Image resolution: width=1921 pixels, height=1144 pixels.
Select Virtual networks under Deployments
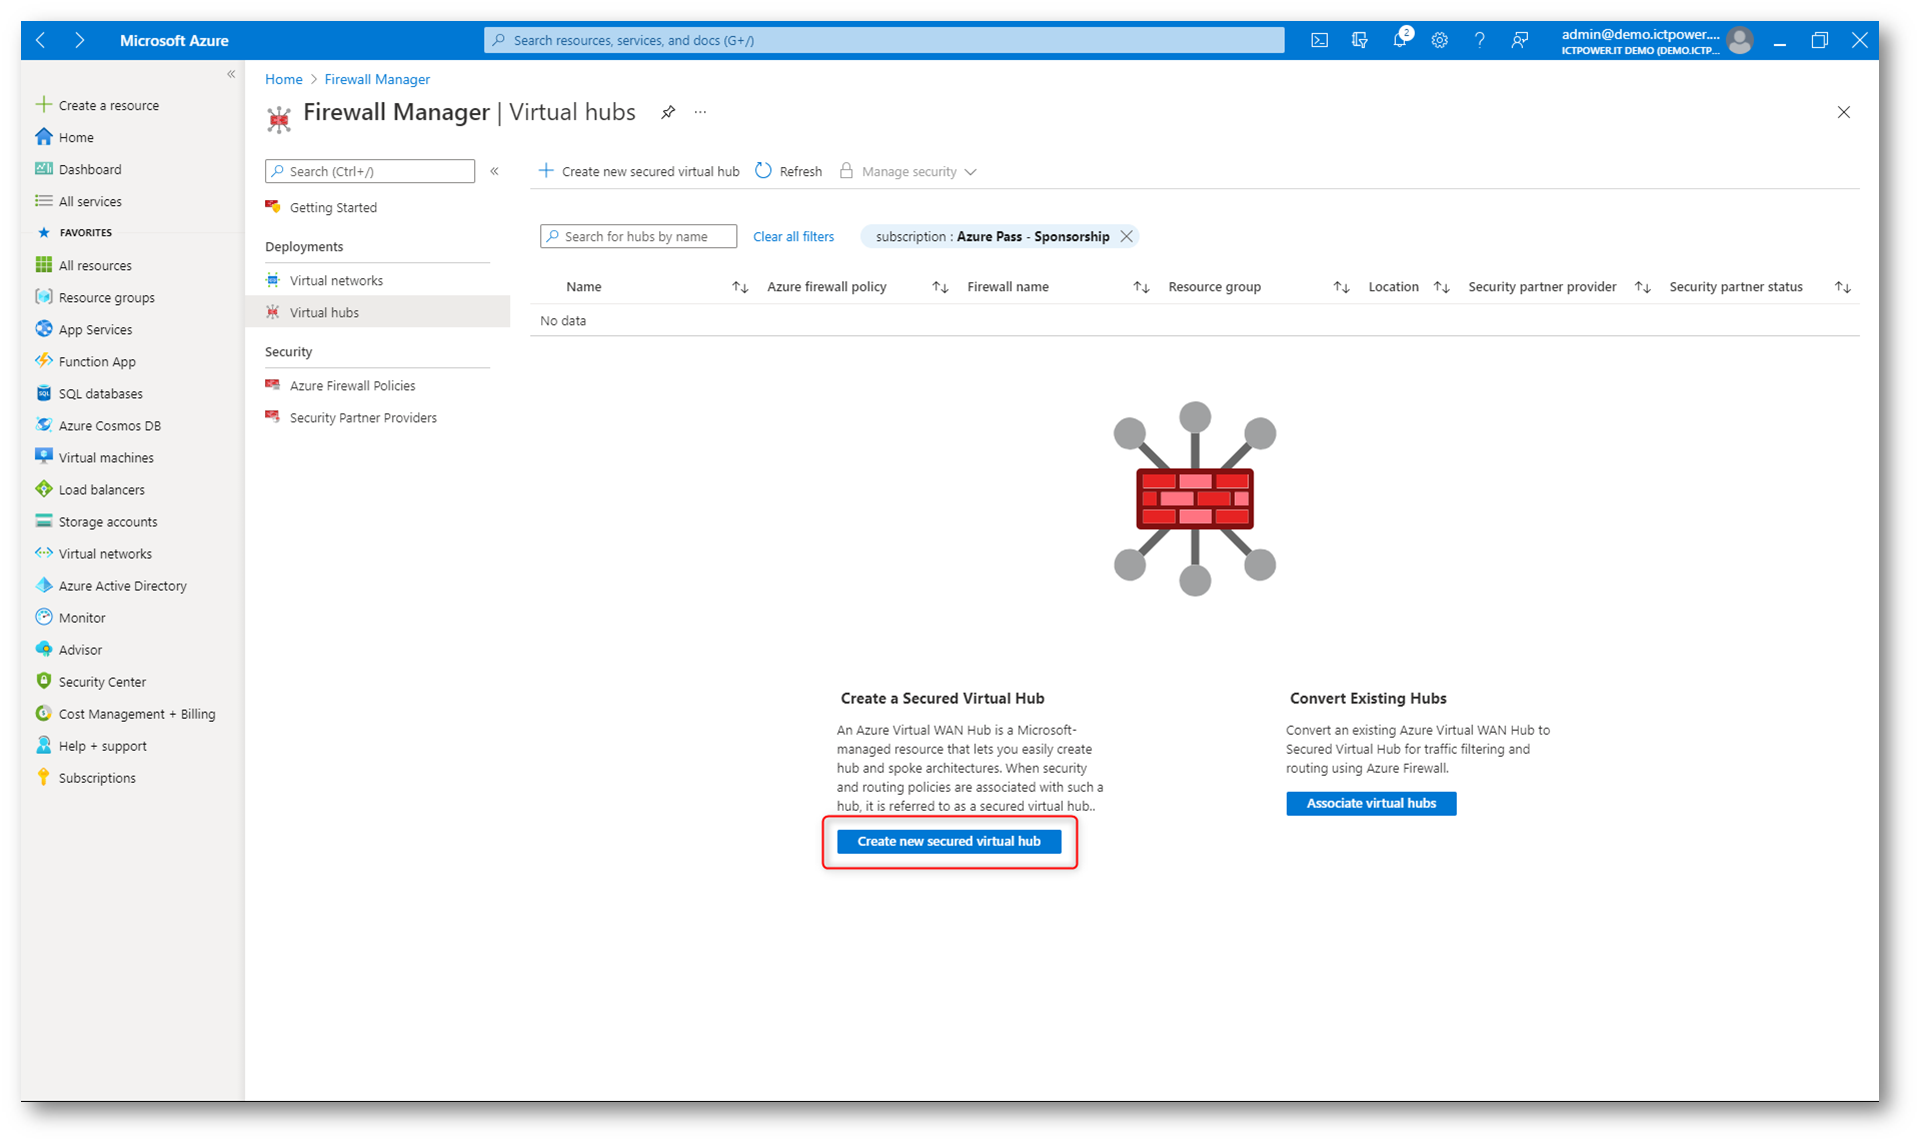[336, 280]
